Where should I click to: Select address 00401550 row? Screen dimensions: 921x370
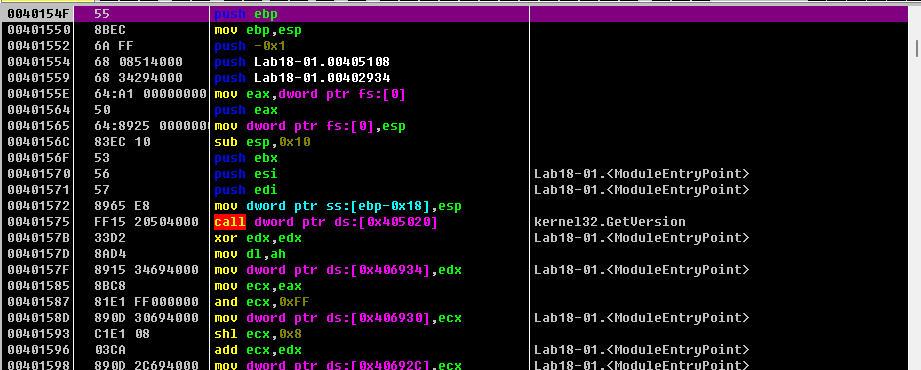coord(39,30)
